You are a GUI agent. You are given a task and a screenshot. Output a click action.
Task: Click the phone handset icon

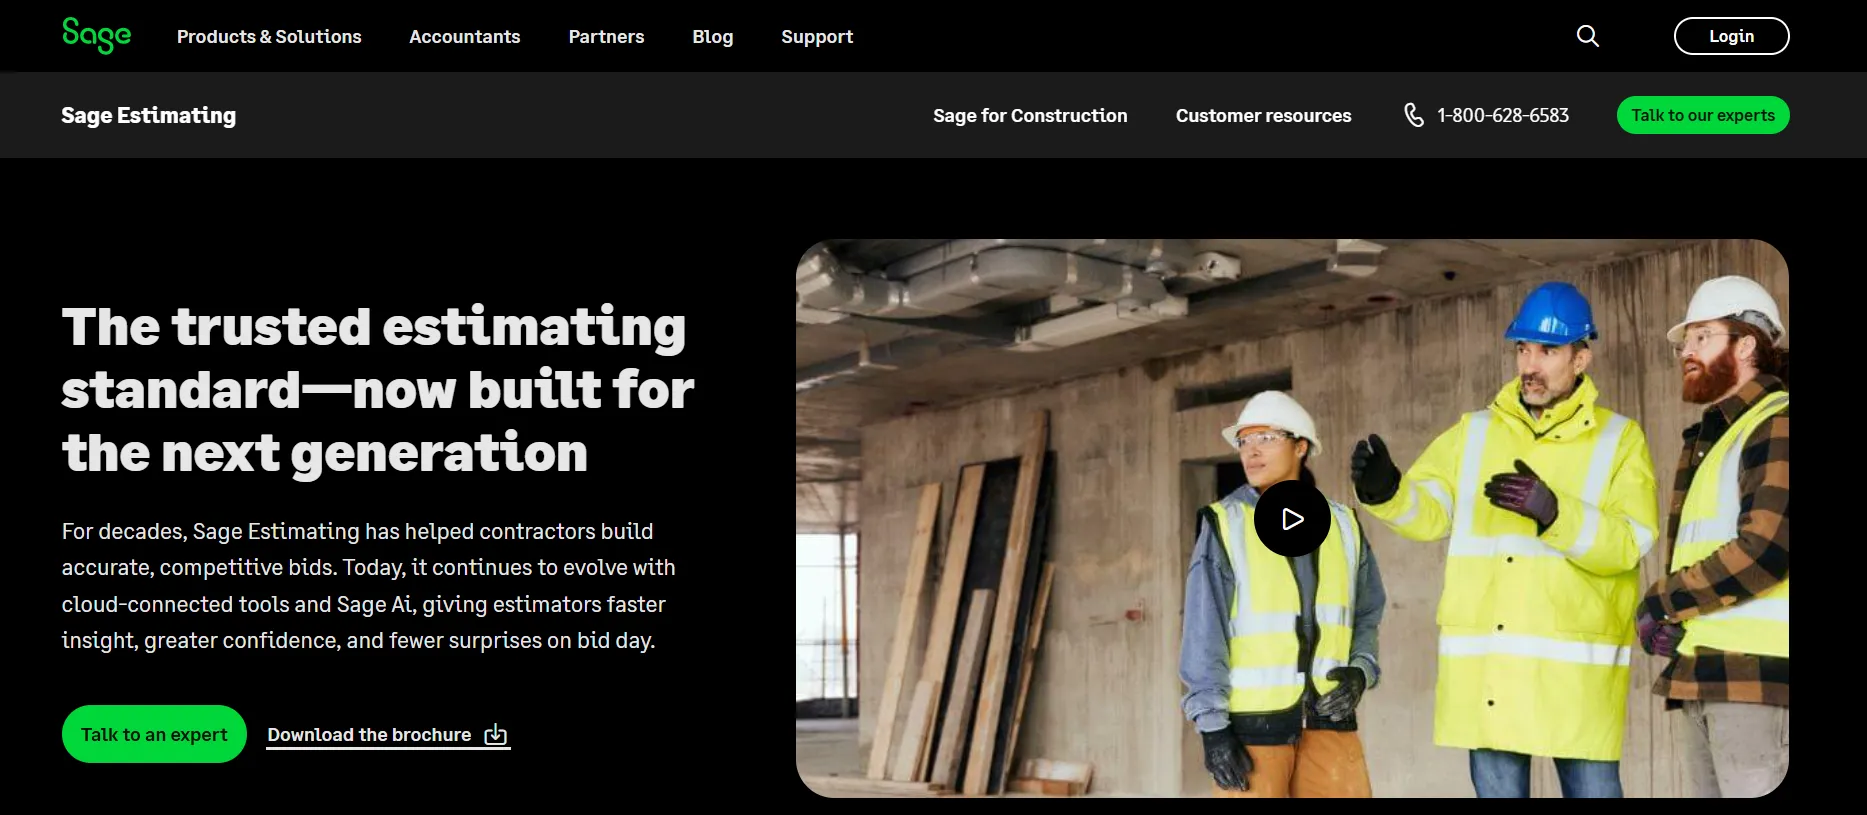pos(1413,115)
